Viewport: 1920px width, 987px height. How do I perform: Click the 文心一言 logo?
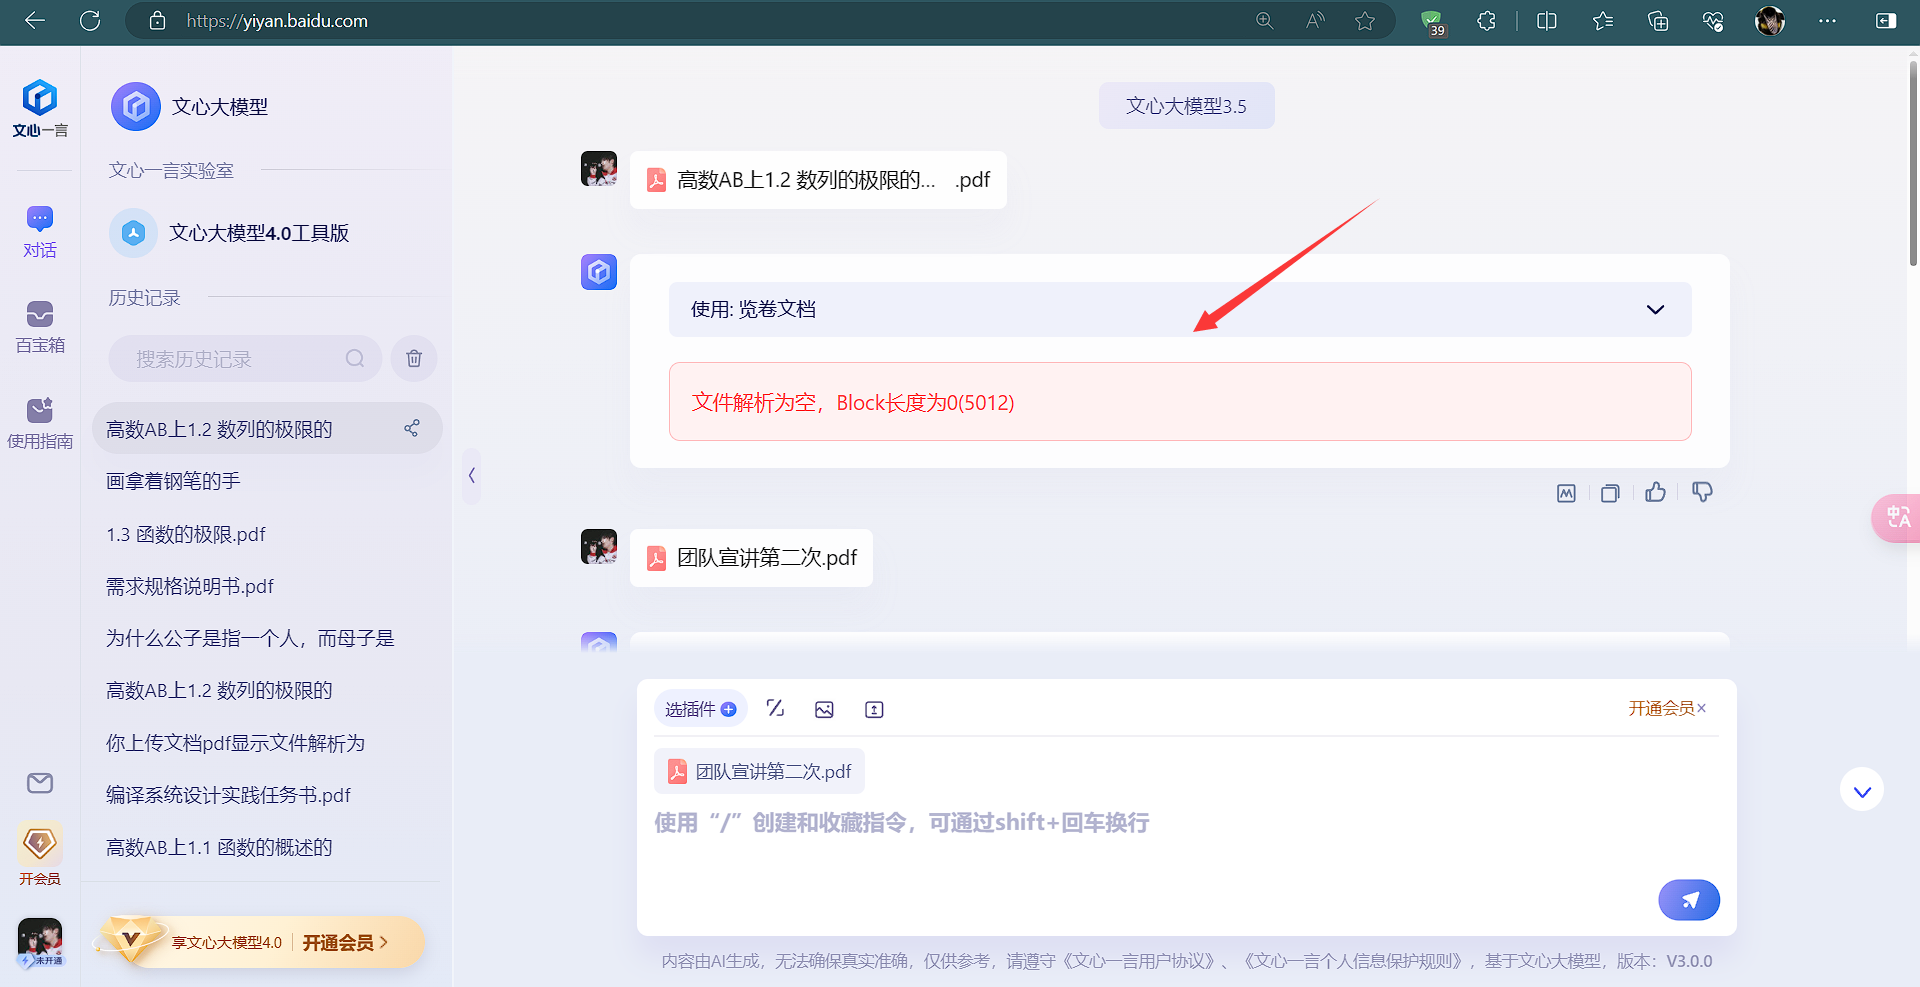(x=40, y=109)
